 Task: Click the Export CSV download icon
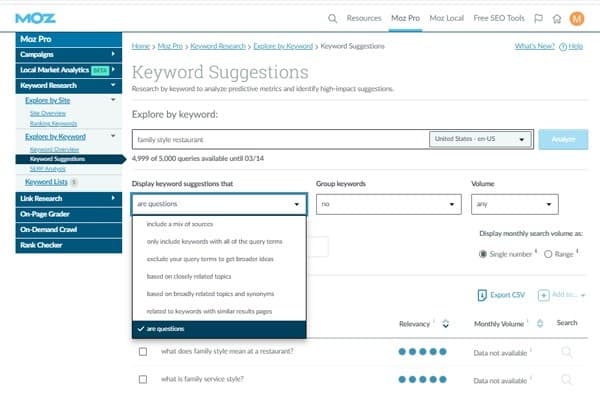[482, 295]
